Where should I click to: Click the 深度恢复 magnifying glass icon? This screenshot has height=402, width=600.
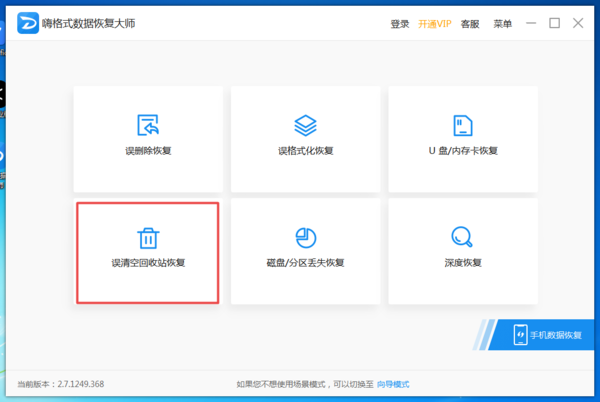pyautogui.click(x=462, y=237)
